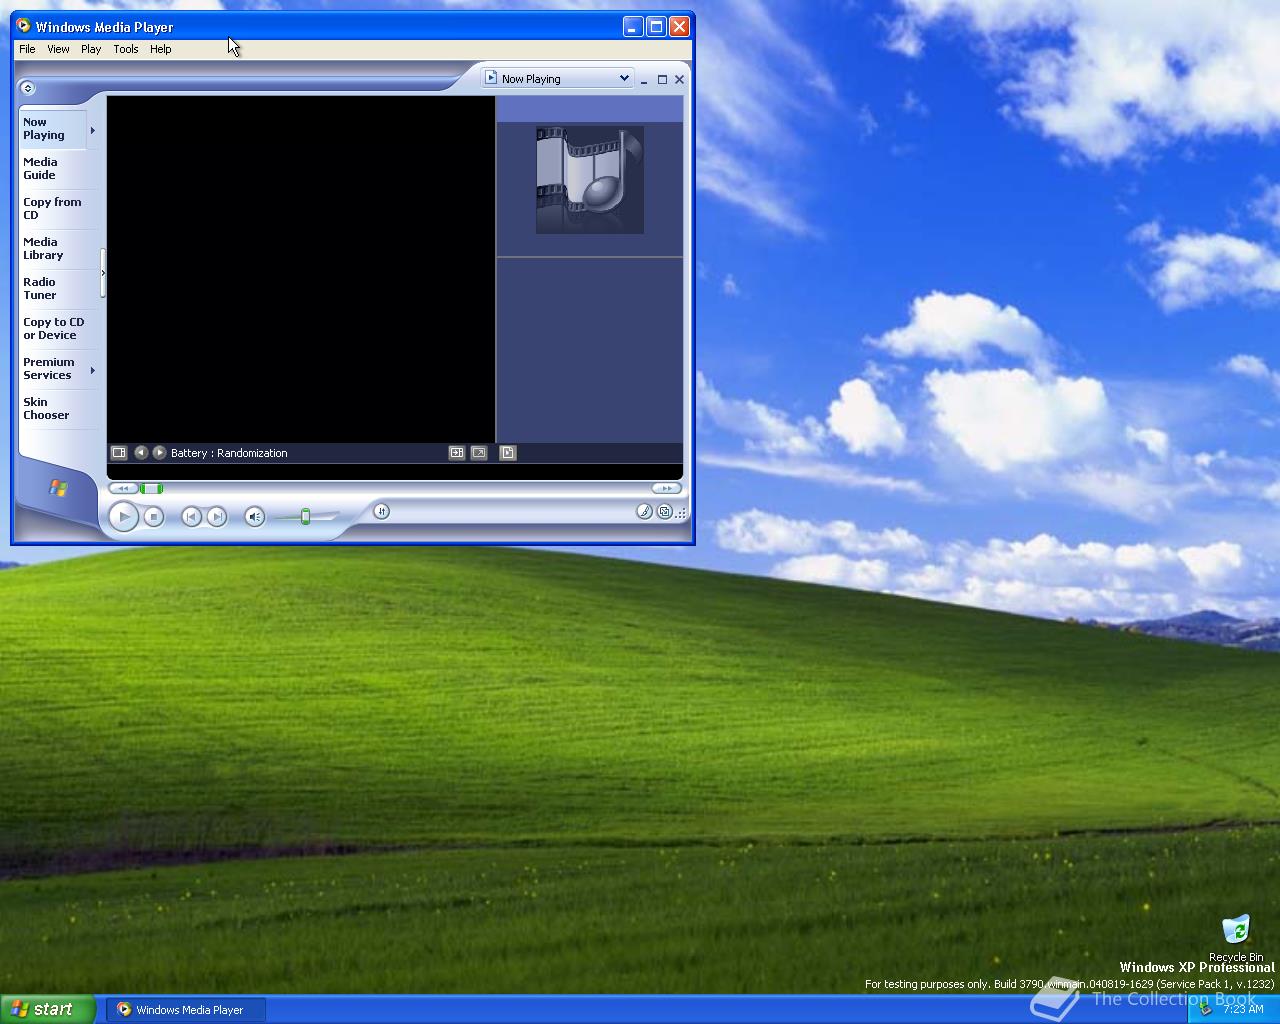Click the fast forward button on seek bar
The image size is (1280, 1024).
(665, 488)
